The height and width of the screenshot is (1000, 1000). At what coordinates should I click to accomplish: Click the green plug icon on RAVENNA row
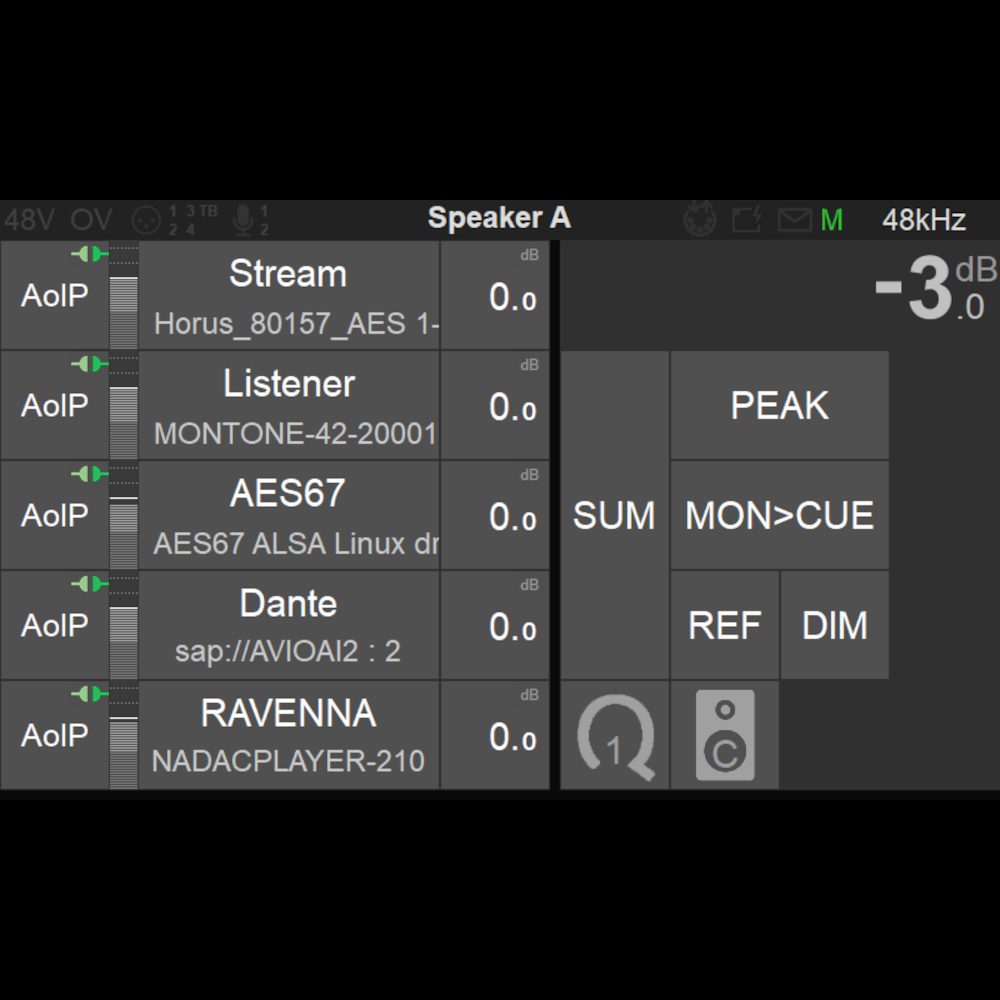[90, 693]
